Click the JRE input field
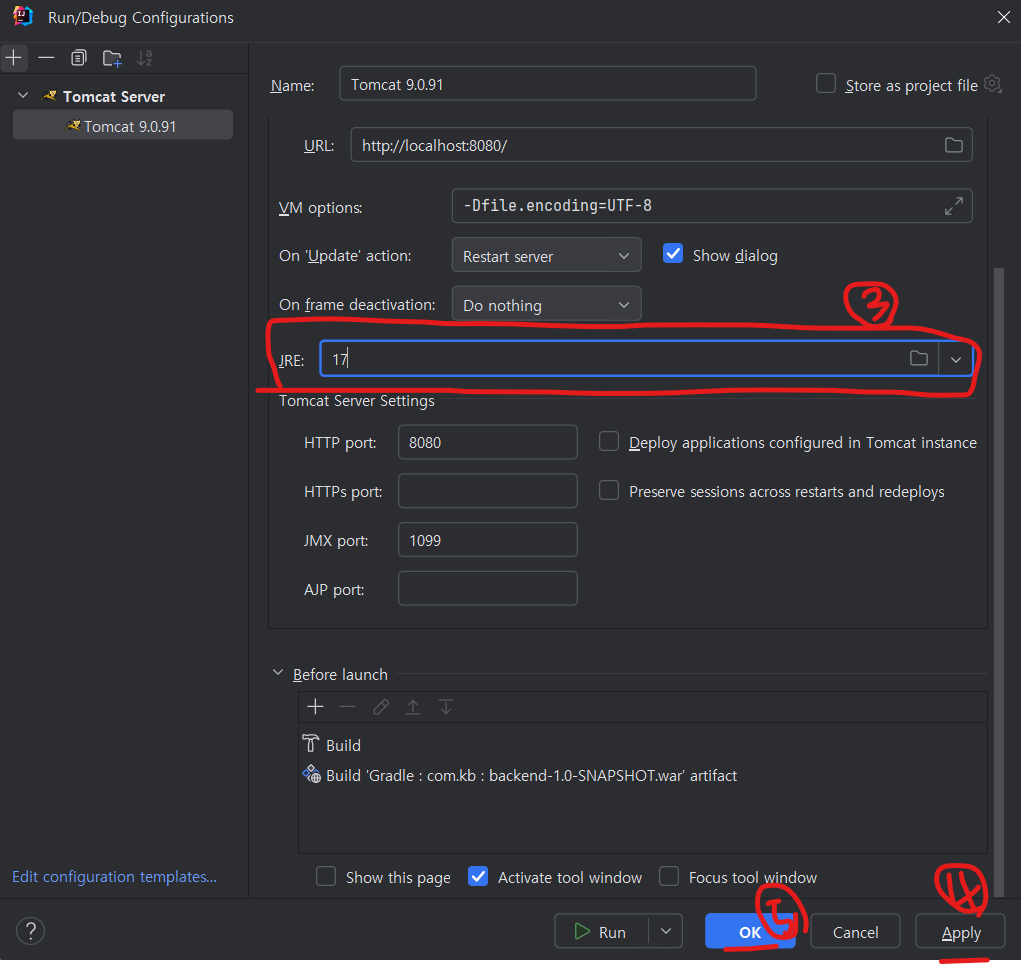Image resolution: width=1021 pixels, height=965 pixels. pyautogui.click(x=612, y=359)
